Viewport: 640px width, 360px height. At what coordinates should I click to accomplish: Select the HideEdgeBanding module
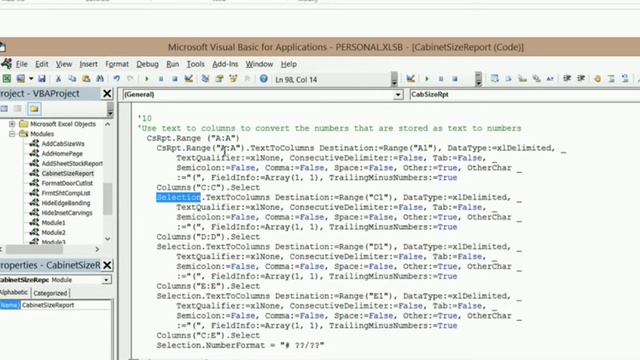pos(66,203)
